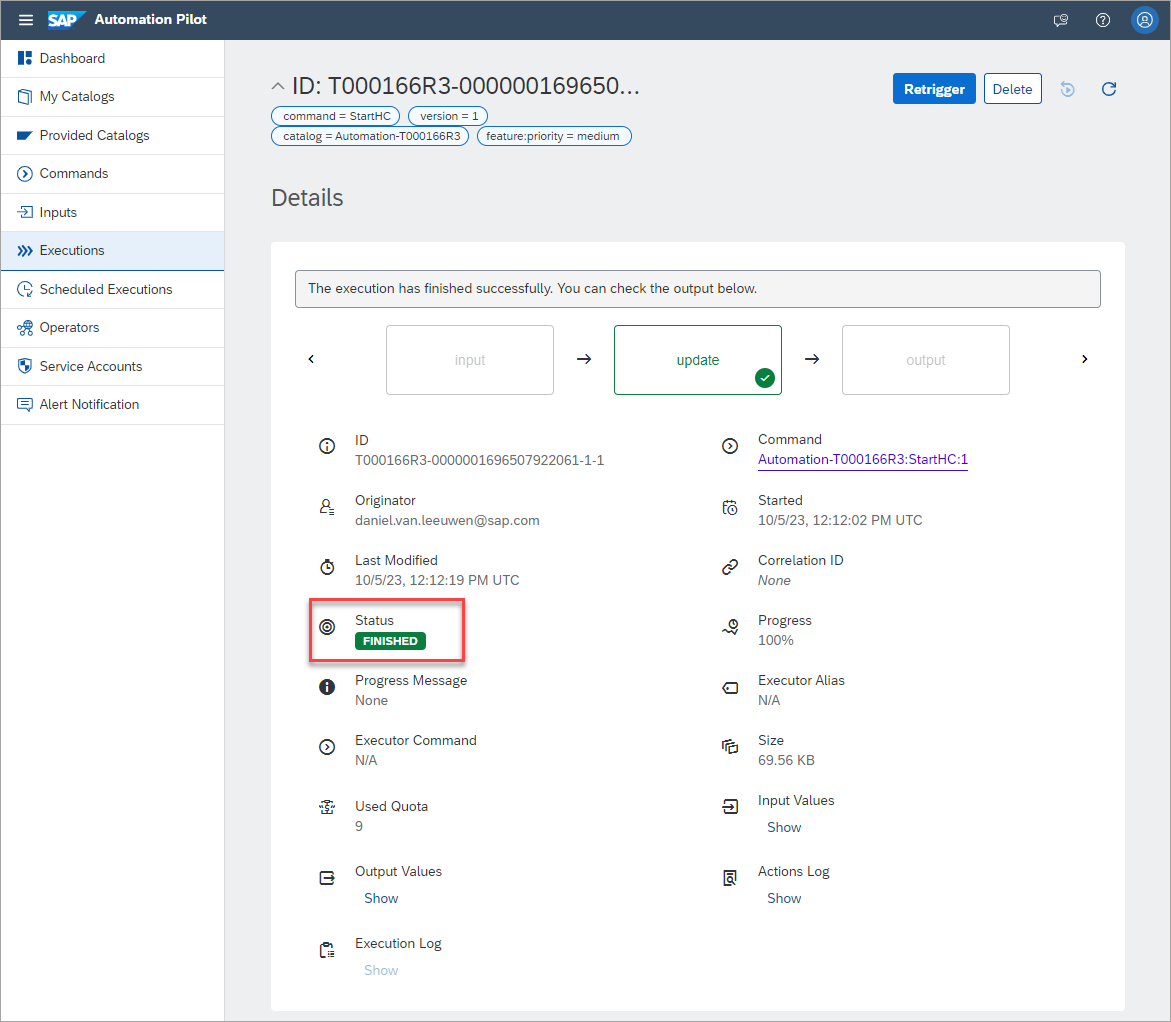
Task: Click the Last Modified time 12:12:19 PM UTC
Action: coord(464,580)
